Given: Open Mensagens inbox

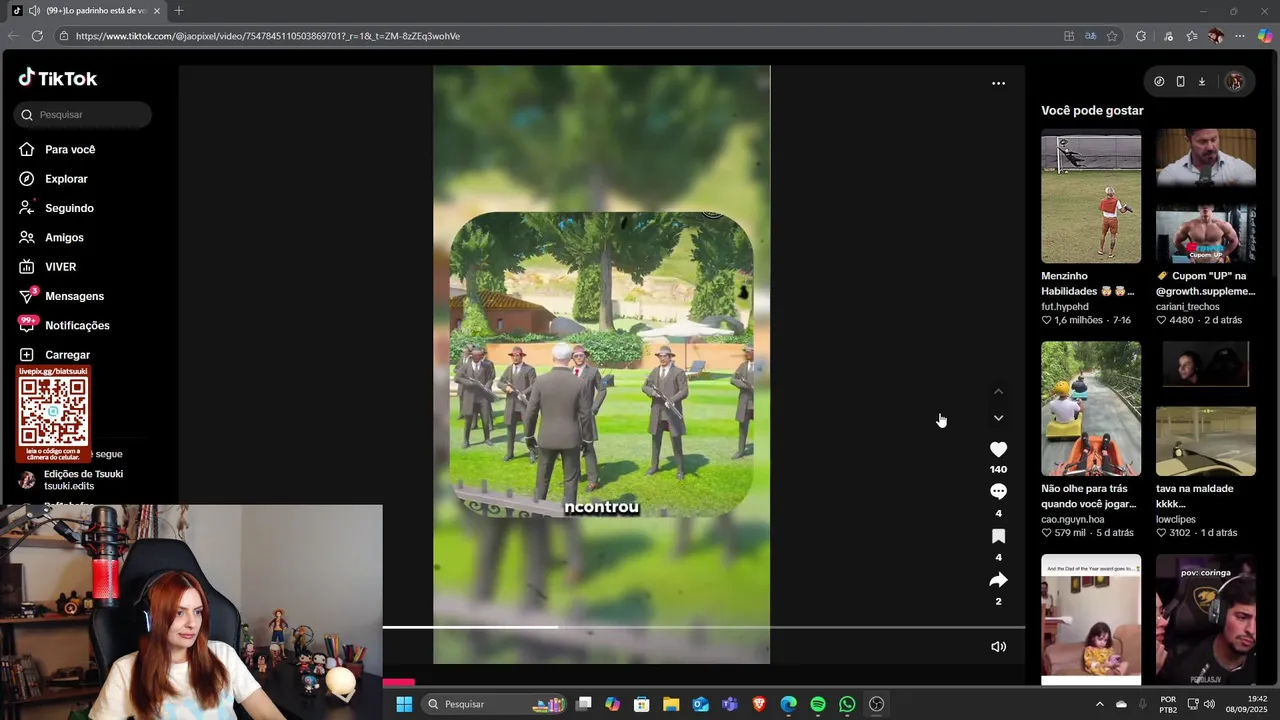Looking at the screenshot, I should (x=61, y=296).
